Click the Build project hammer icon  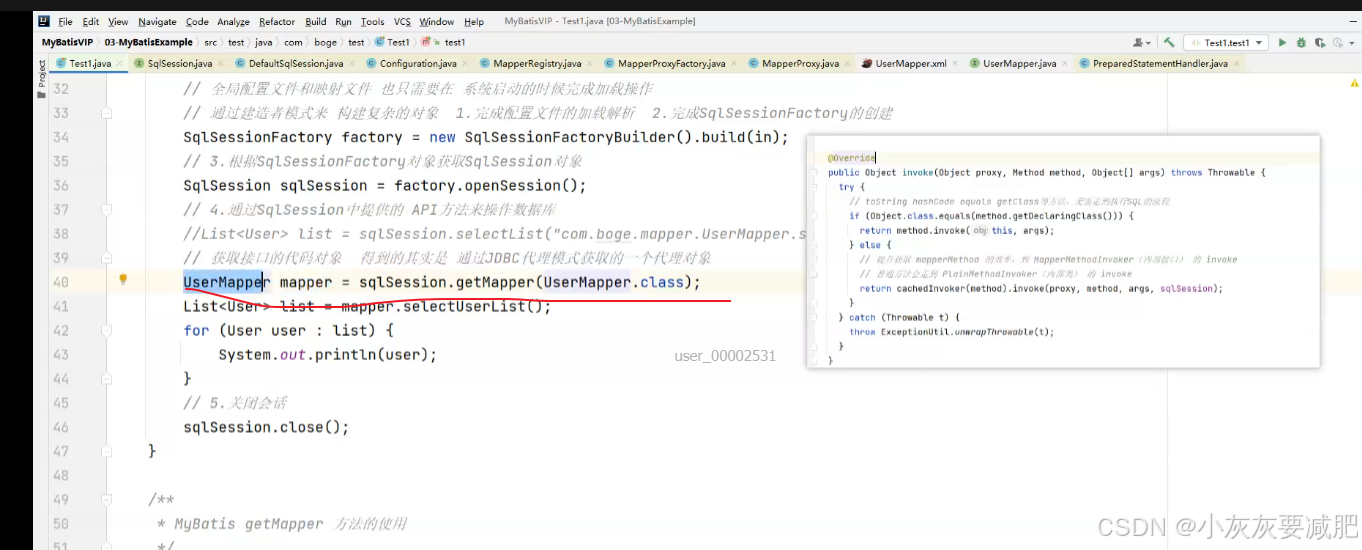(x=1168, y=43)
